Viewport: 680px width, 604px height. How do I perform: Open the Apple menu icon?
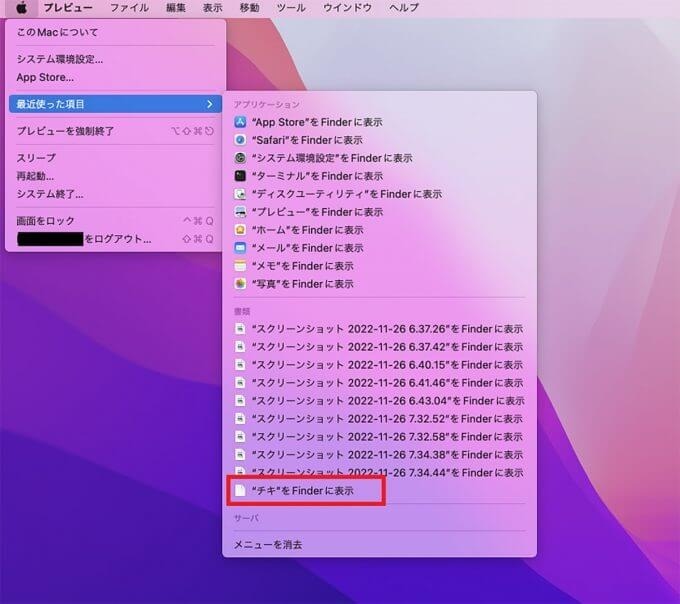[21, 8]
